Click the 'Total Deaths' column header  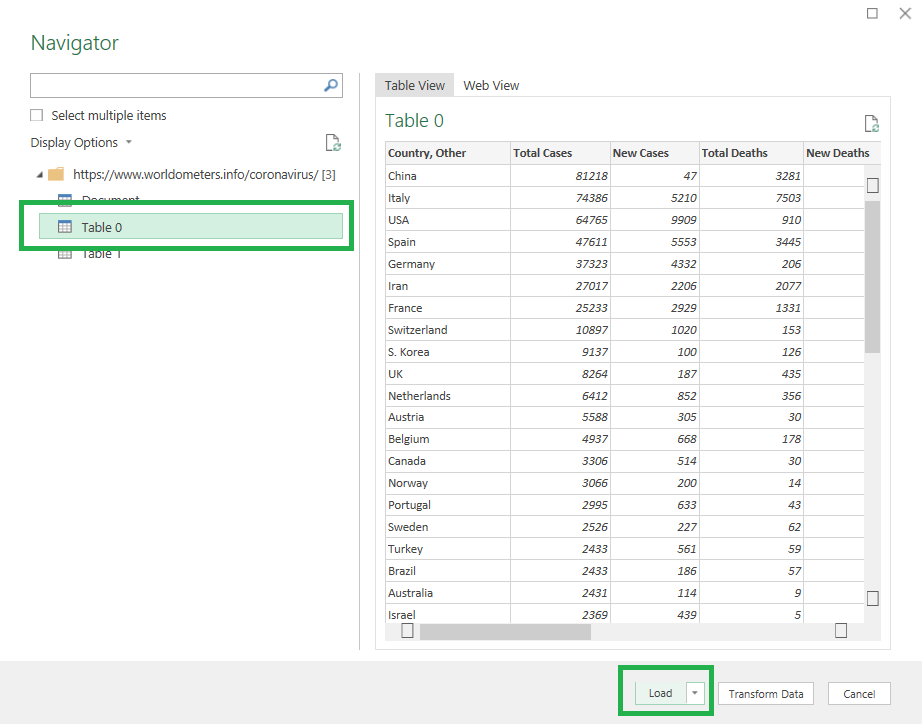click(751, 153)
